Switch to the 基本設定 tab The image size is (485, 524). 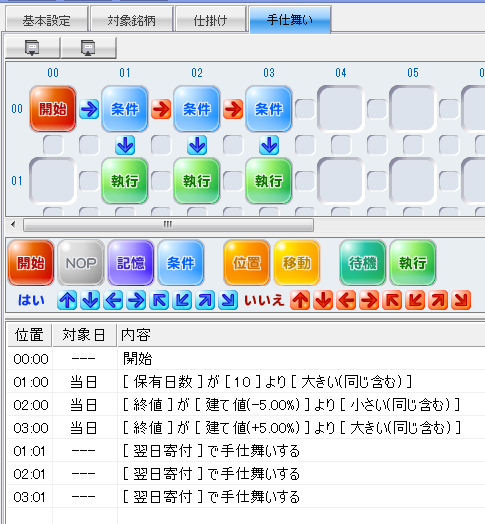click(46, 20)
